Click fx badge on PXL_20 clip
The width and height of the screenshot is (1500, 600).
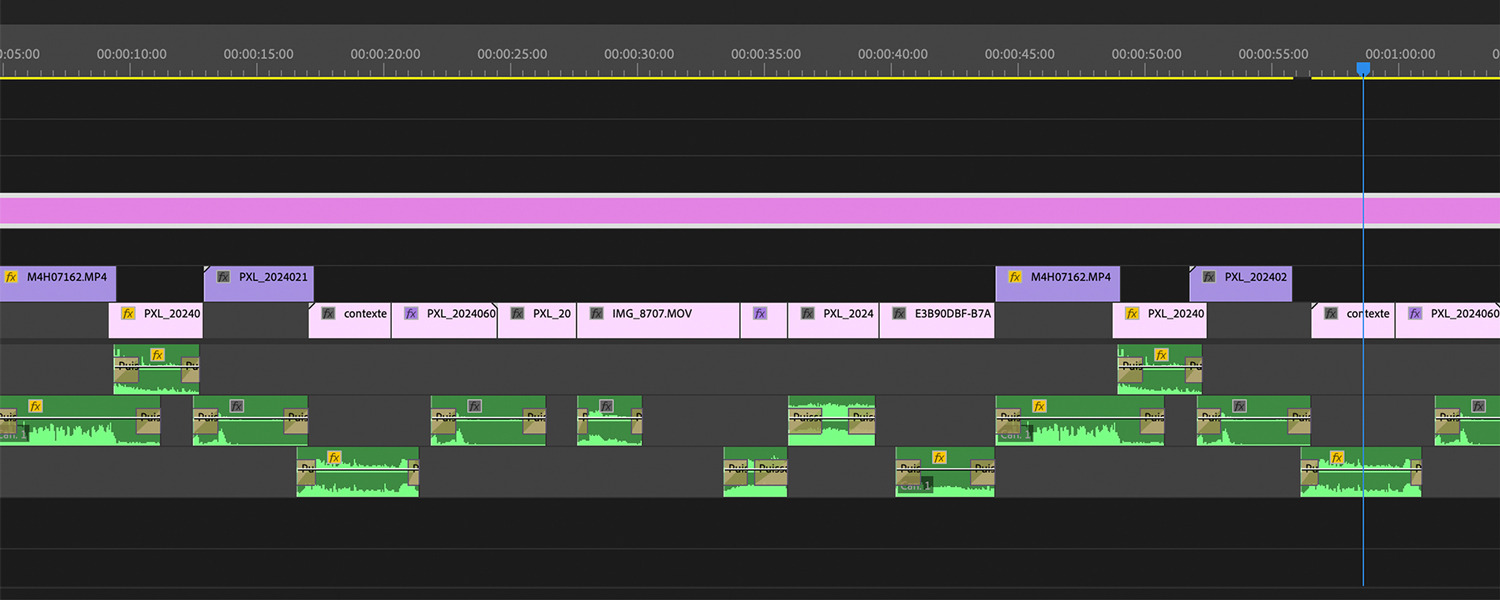[517, 314]
